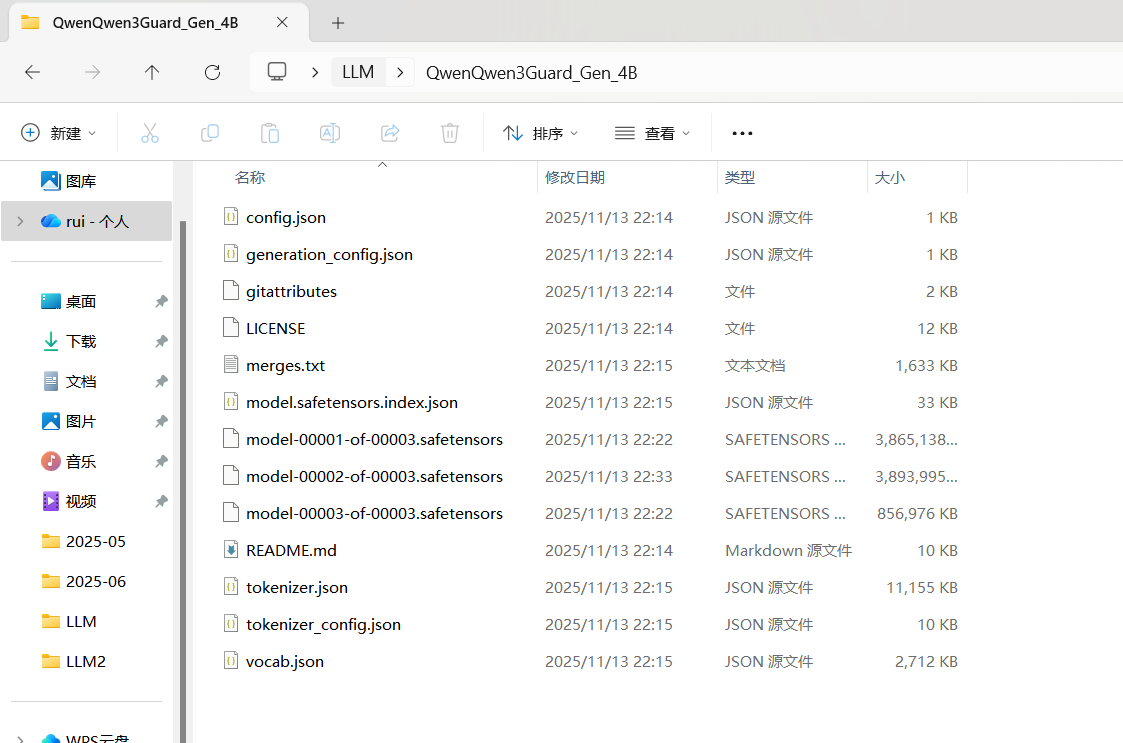The height and width of the screenshot is (743, 1123).
Task: Go up one folder level
Action: (x=152, y=72)
